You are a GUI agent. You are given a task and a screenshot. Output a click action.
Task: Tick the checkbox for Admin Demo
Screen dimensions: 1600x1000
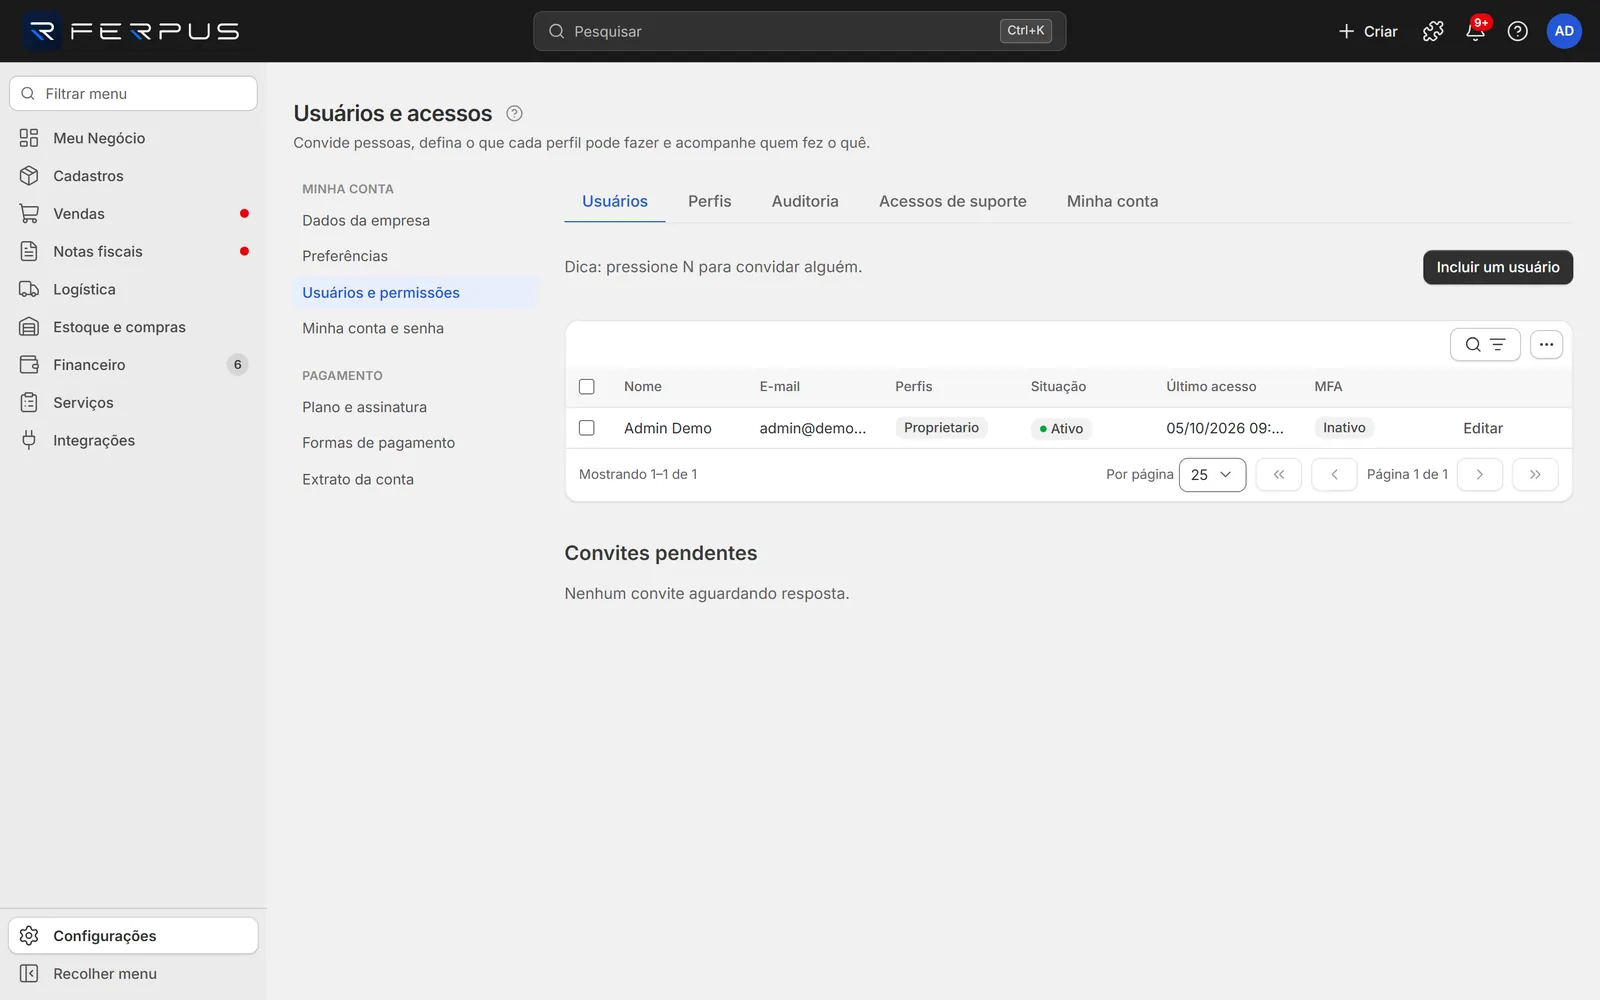pyautogui.click(x=587, y=428)
